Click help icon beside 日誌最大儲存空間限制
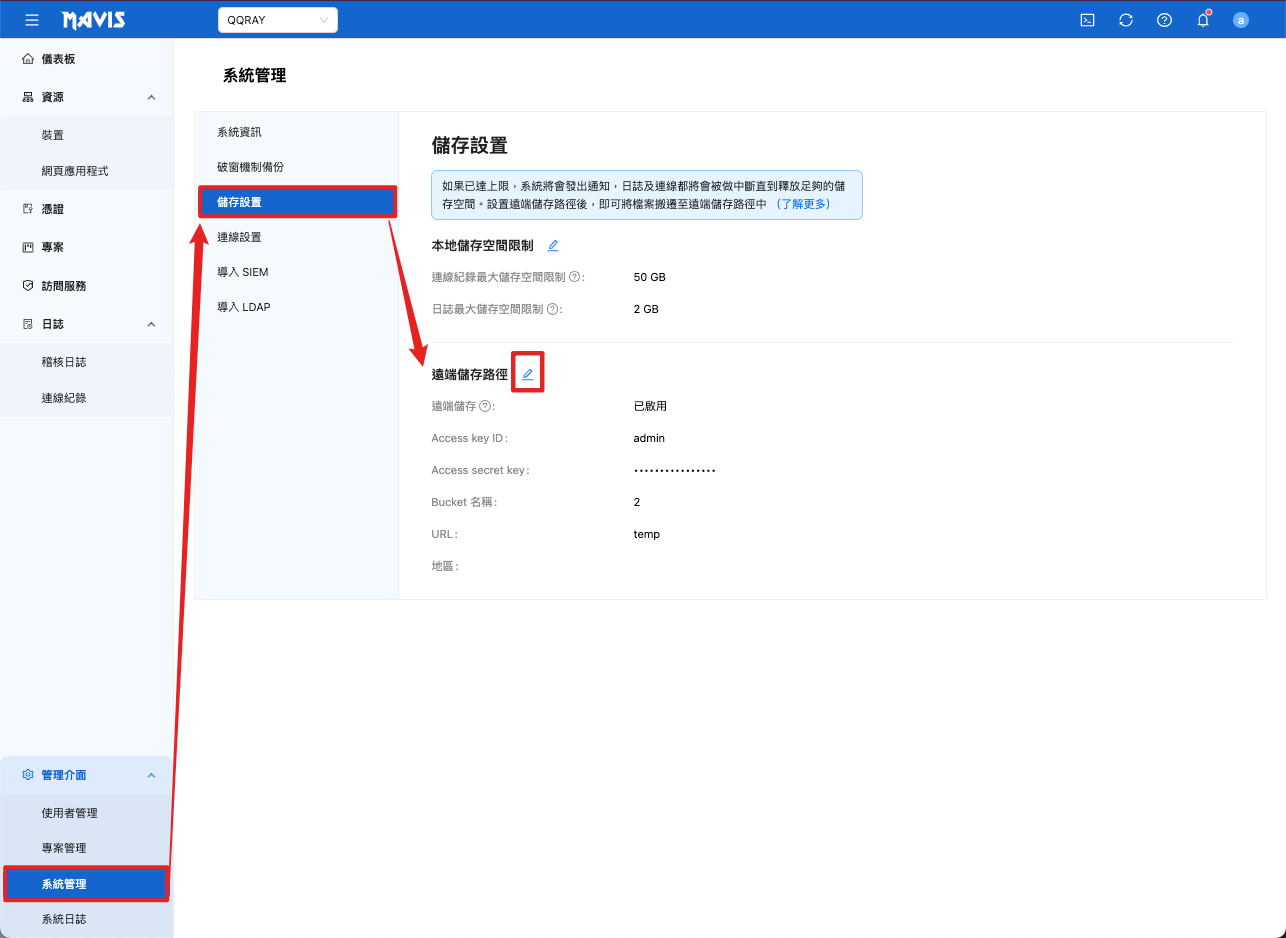 click(552, 310)
